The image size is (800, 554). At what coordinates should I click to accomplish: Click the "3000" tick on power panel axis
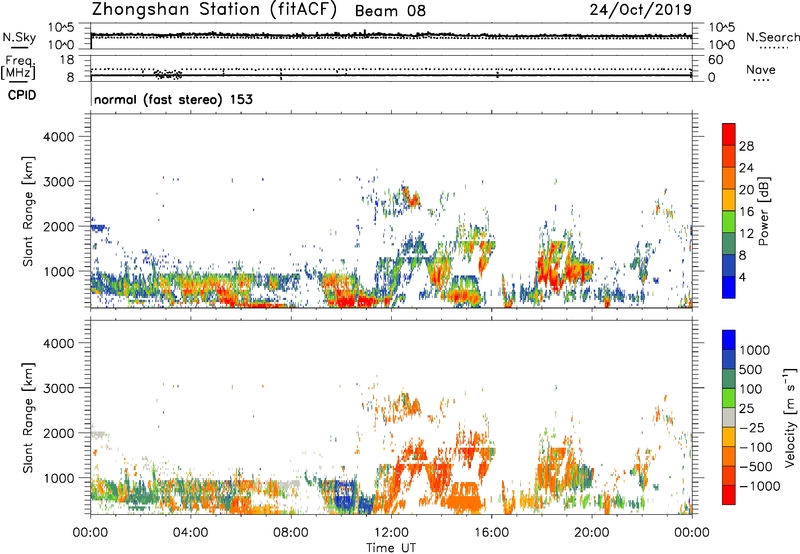pyautogui.click(x=58, y=182)
